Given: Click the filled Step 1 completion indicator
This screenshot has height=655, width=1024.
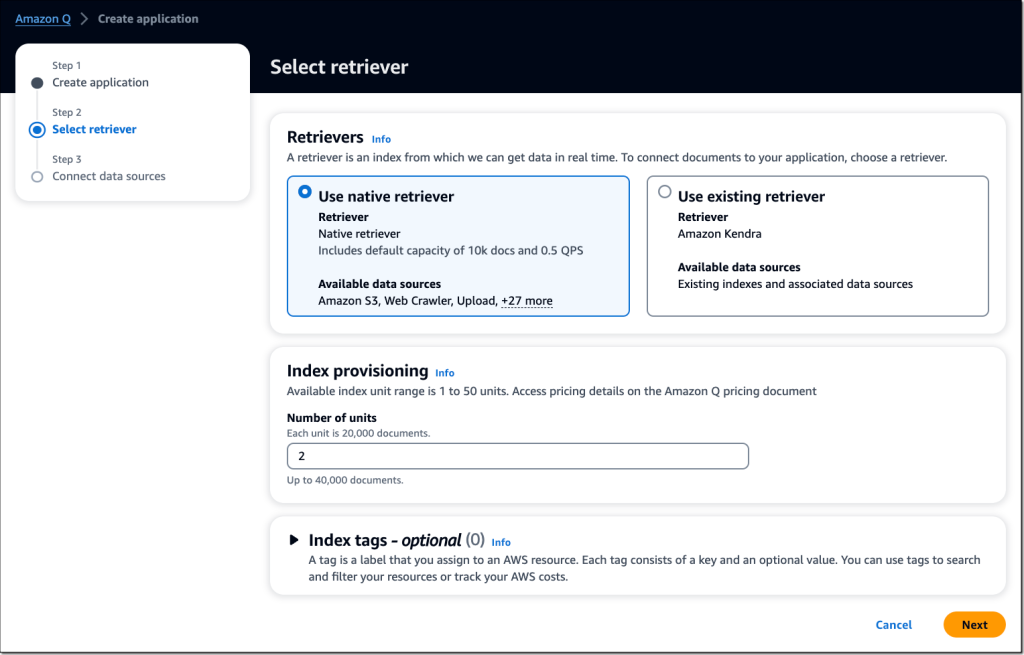Looking at the screenshot, I should [x=37, y=82].
